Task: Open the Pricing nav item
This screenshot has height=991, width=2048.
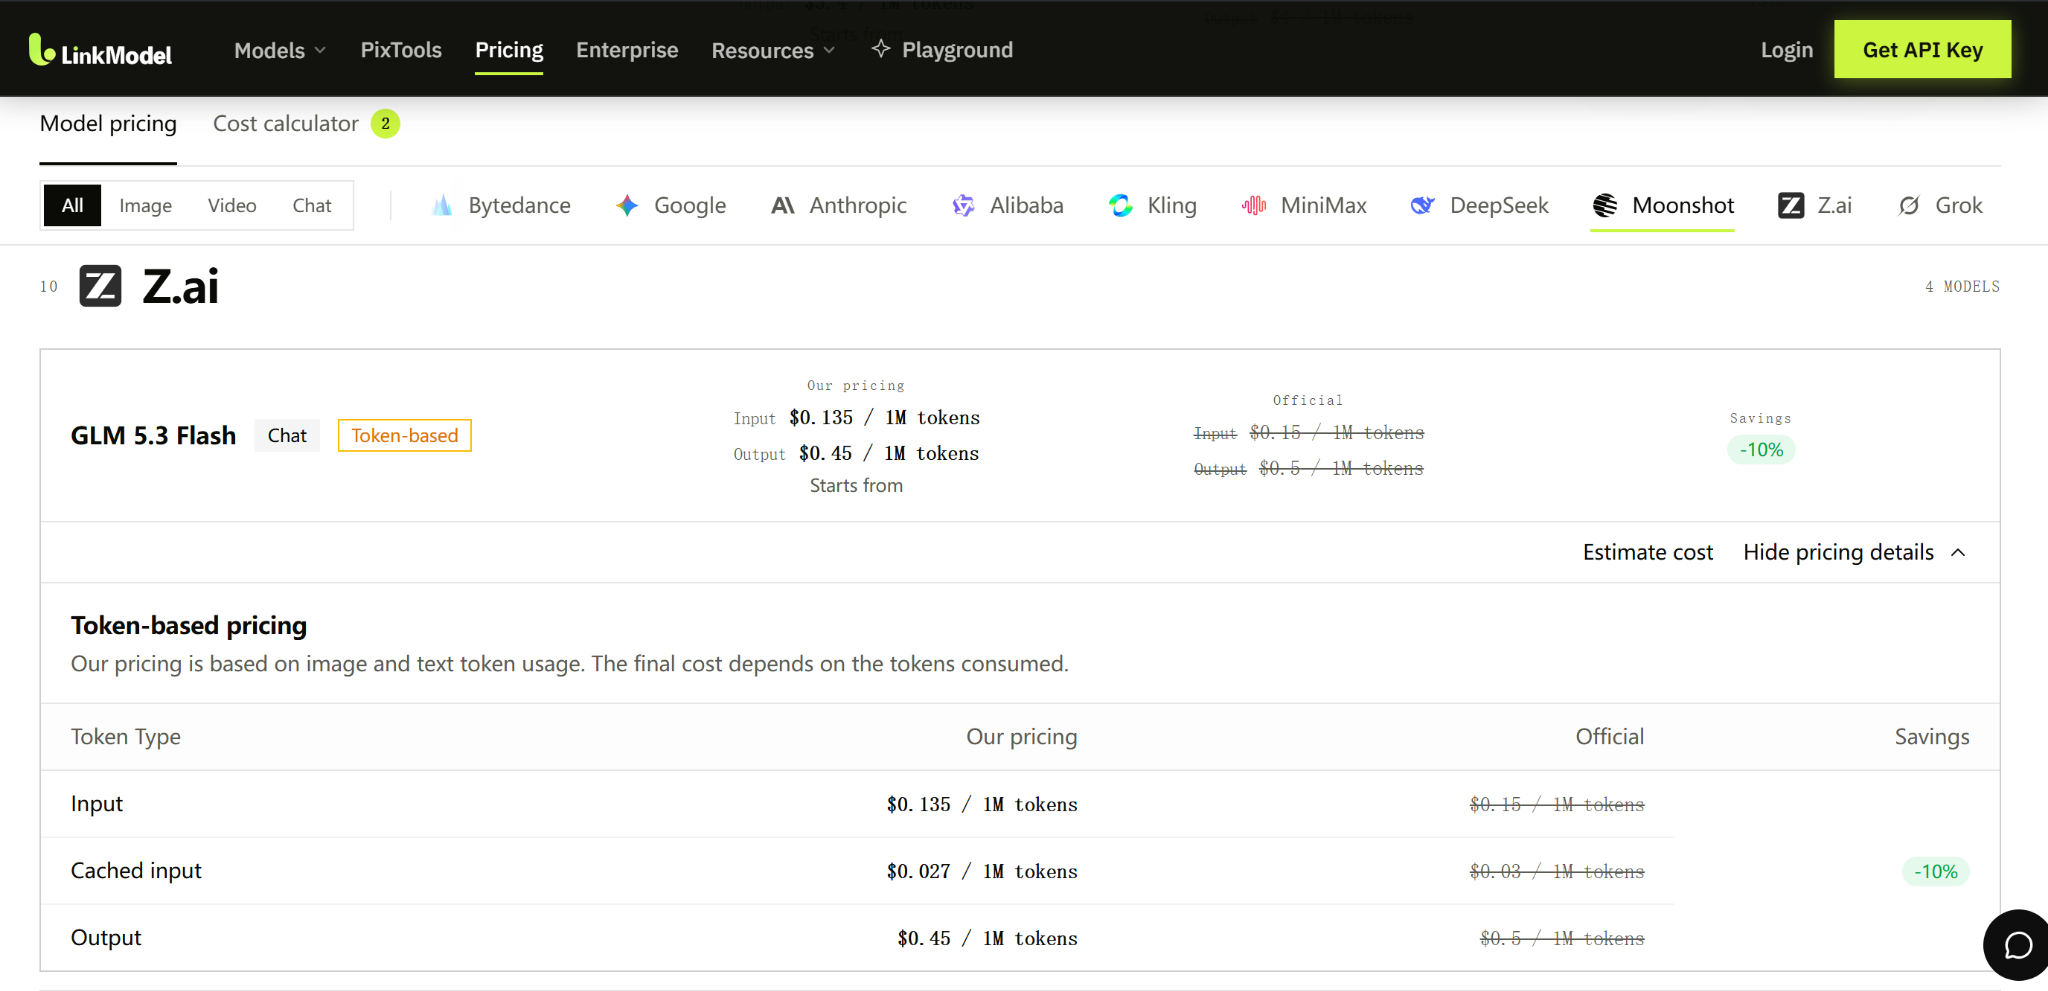Action: pos(509,50)
